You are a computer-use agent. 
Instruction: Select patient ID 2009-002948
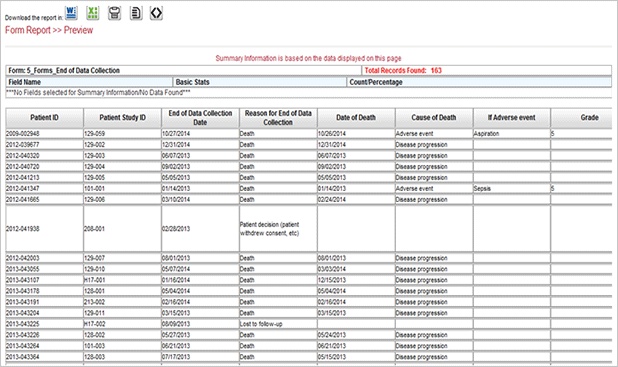pos(22,134)
